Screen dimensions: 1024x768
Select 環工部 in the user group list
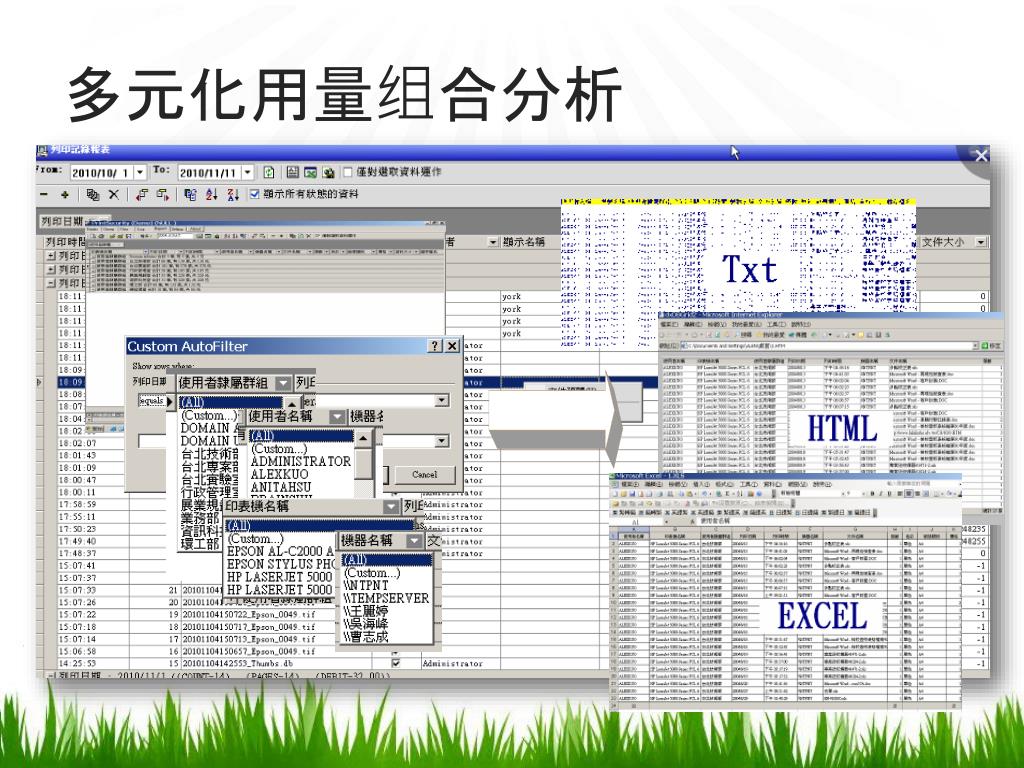pyautogui.click(x=200, y=544)
